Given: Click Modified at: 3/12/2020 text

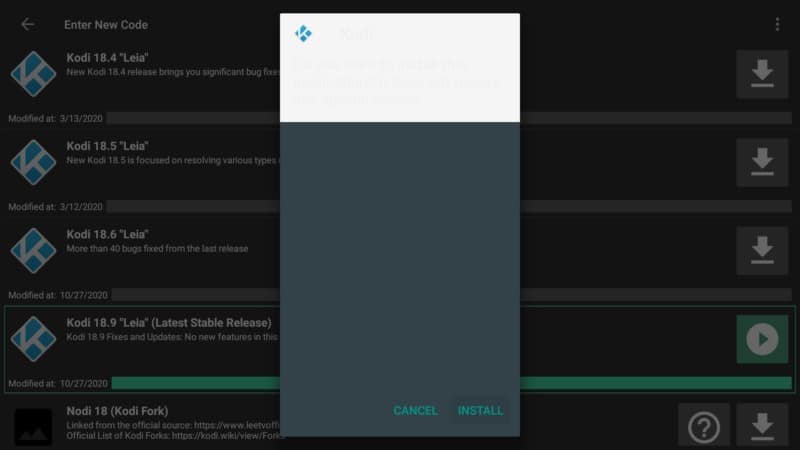Looking at the screenshot, I should (x=55, y=207).
